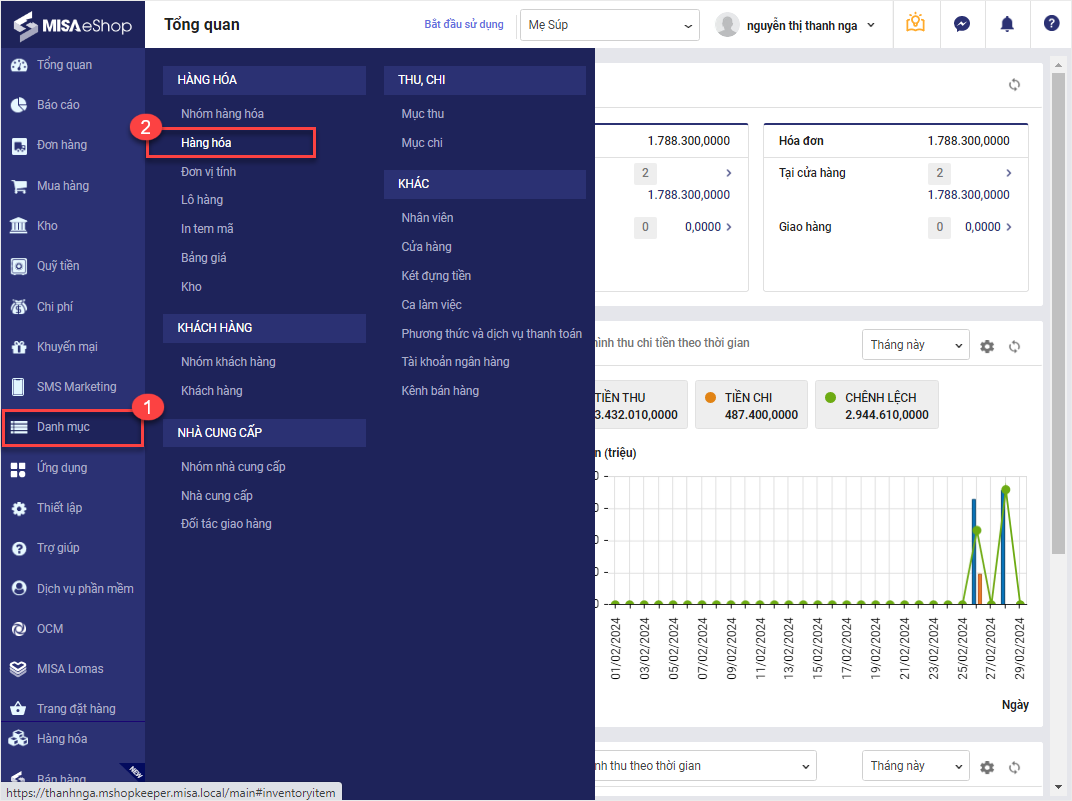Click the Dịch vụ phần mềm icon
1072x801 pixels.
click(x=19, y=588)
